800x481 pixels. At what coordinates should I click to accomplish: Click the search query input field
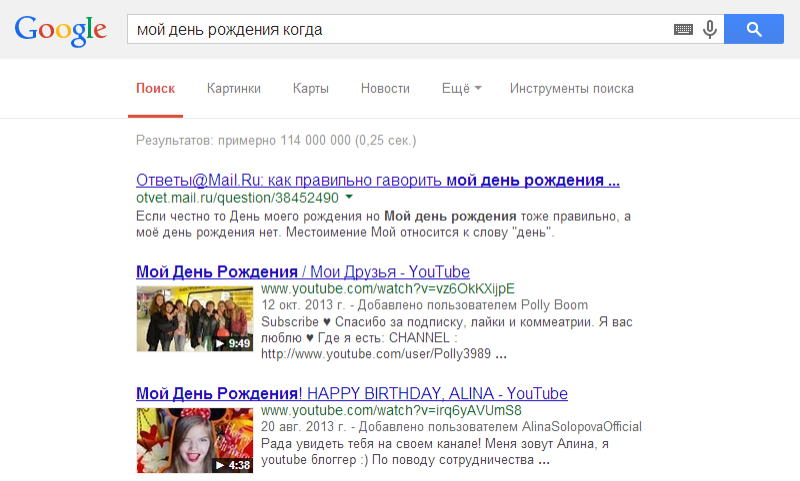click(400, 30)
